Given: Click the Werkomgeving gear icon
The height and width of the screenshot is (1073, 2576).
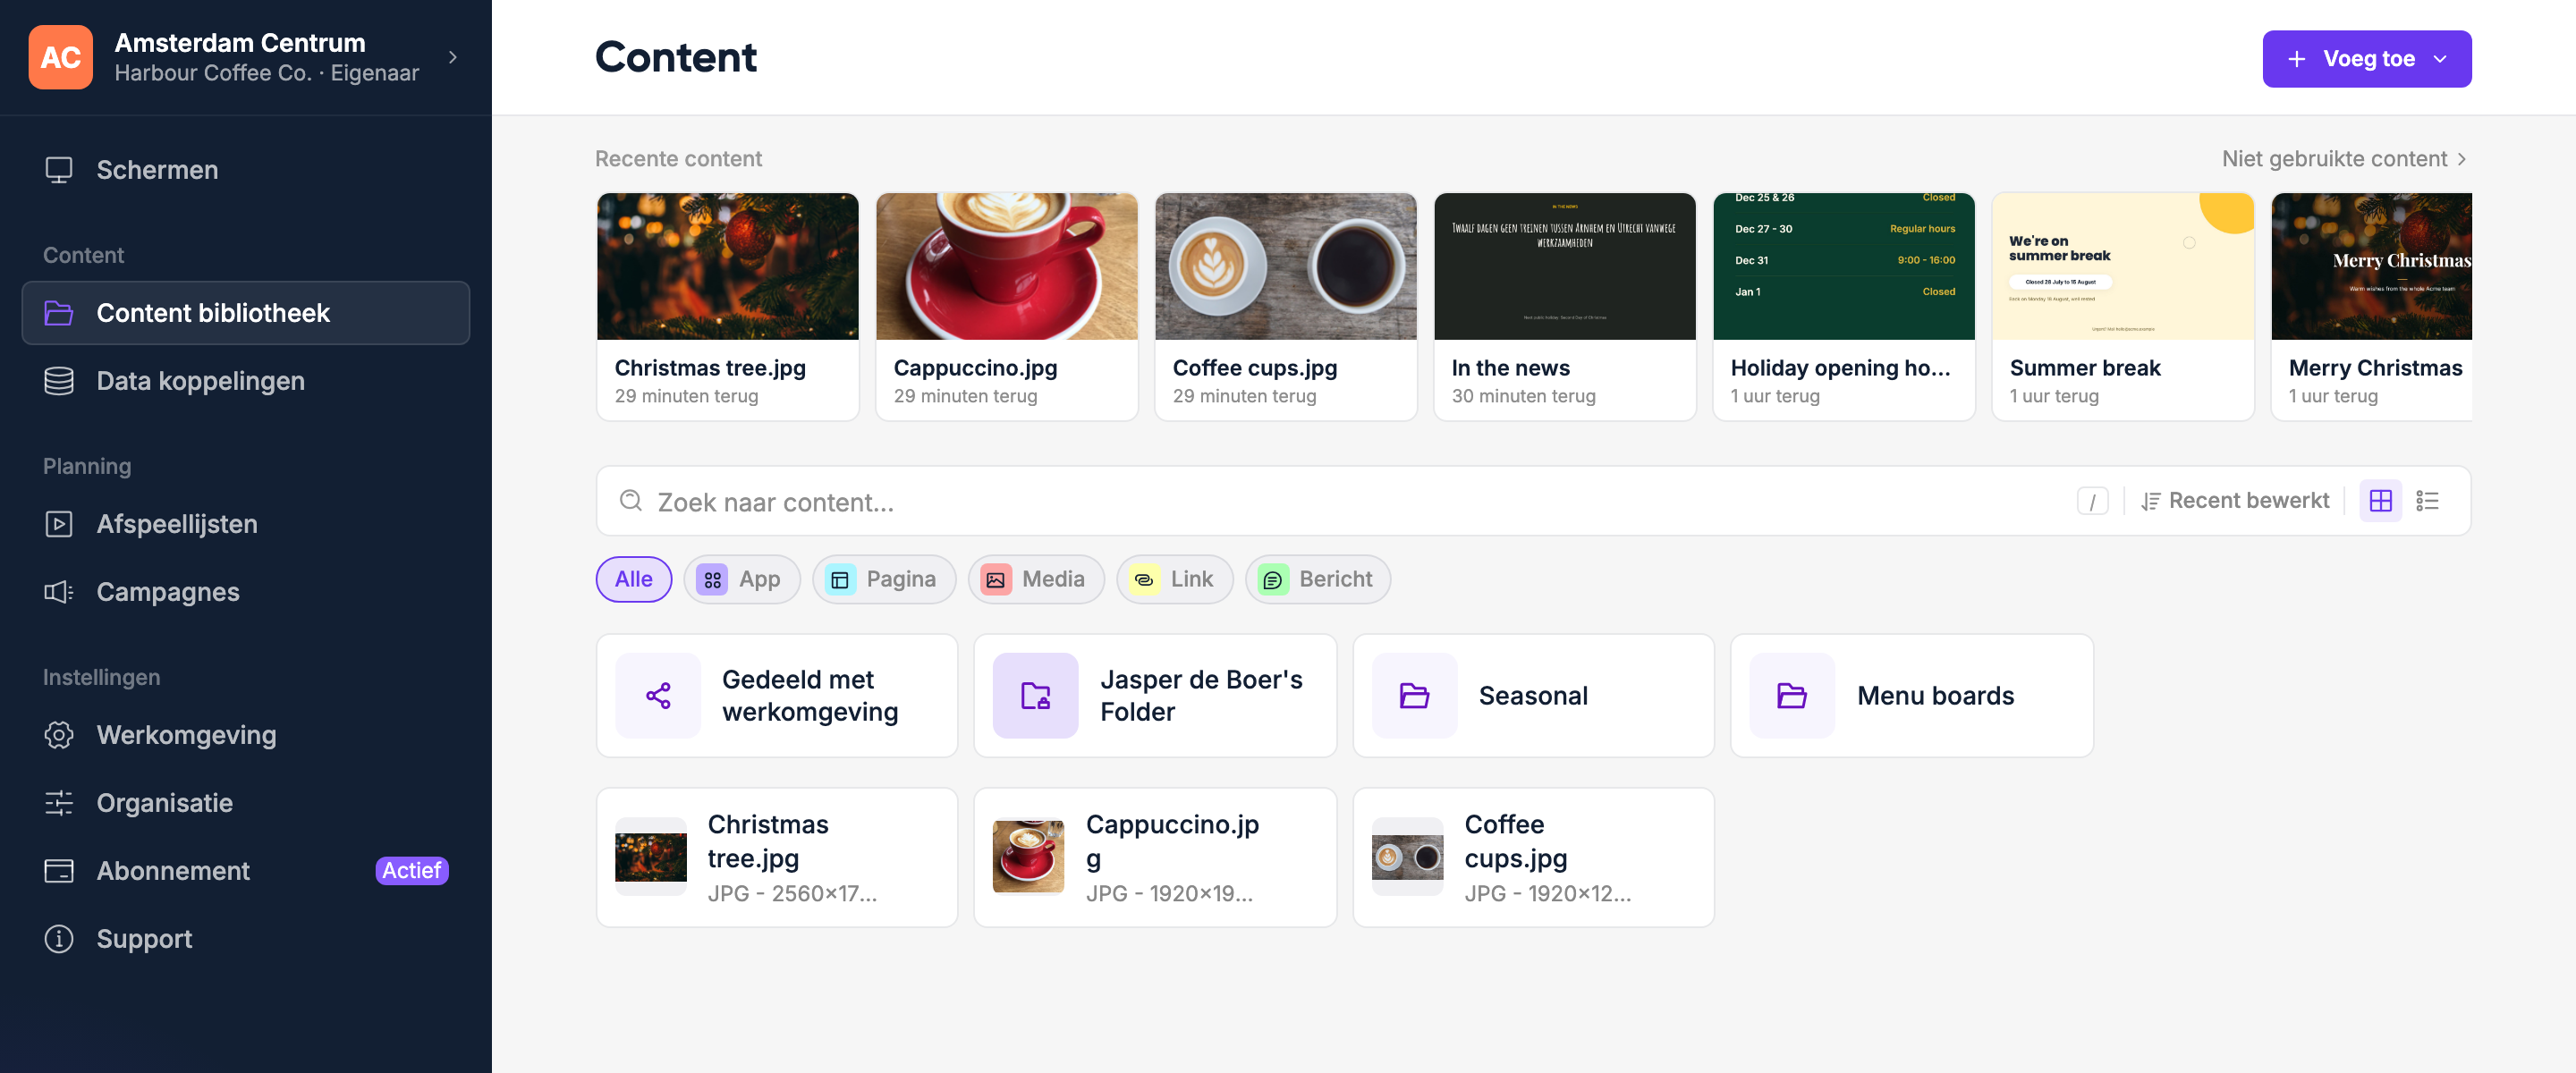Looking at the screenshot, I should pyautogui.click(x=59, y=735).
